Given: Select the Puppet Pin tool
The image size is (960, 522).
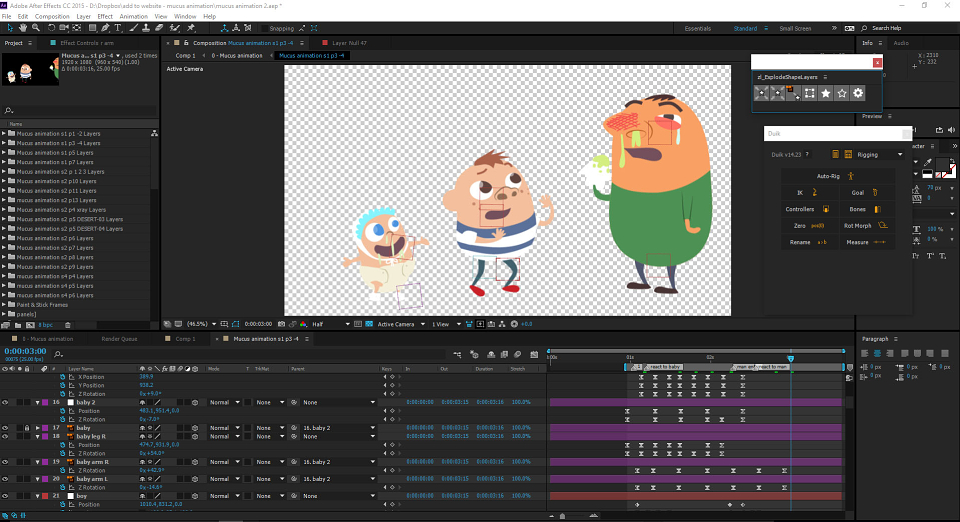Looking at the screenshot, I should pos(191,28).
